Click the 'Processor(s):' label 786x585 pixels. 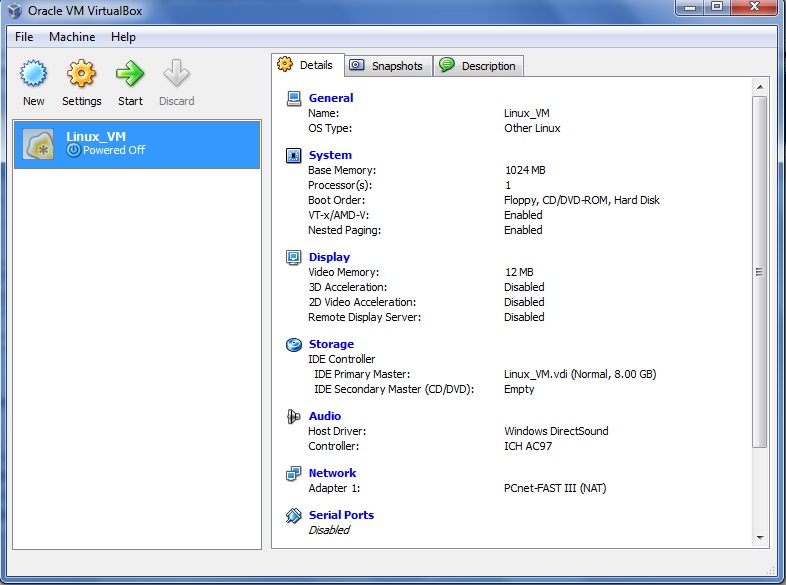pos(340,185)
